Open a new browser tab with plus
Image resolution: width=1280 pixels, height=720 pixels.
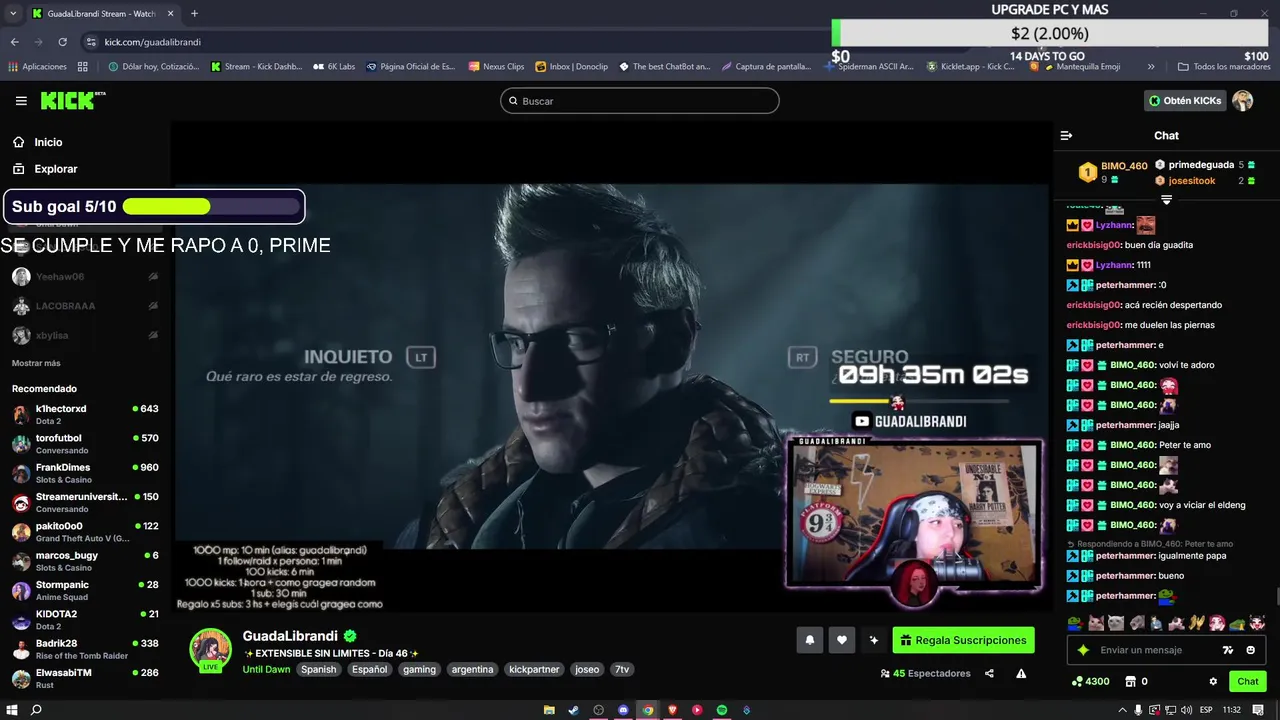click(194, 14)
